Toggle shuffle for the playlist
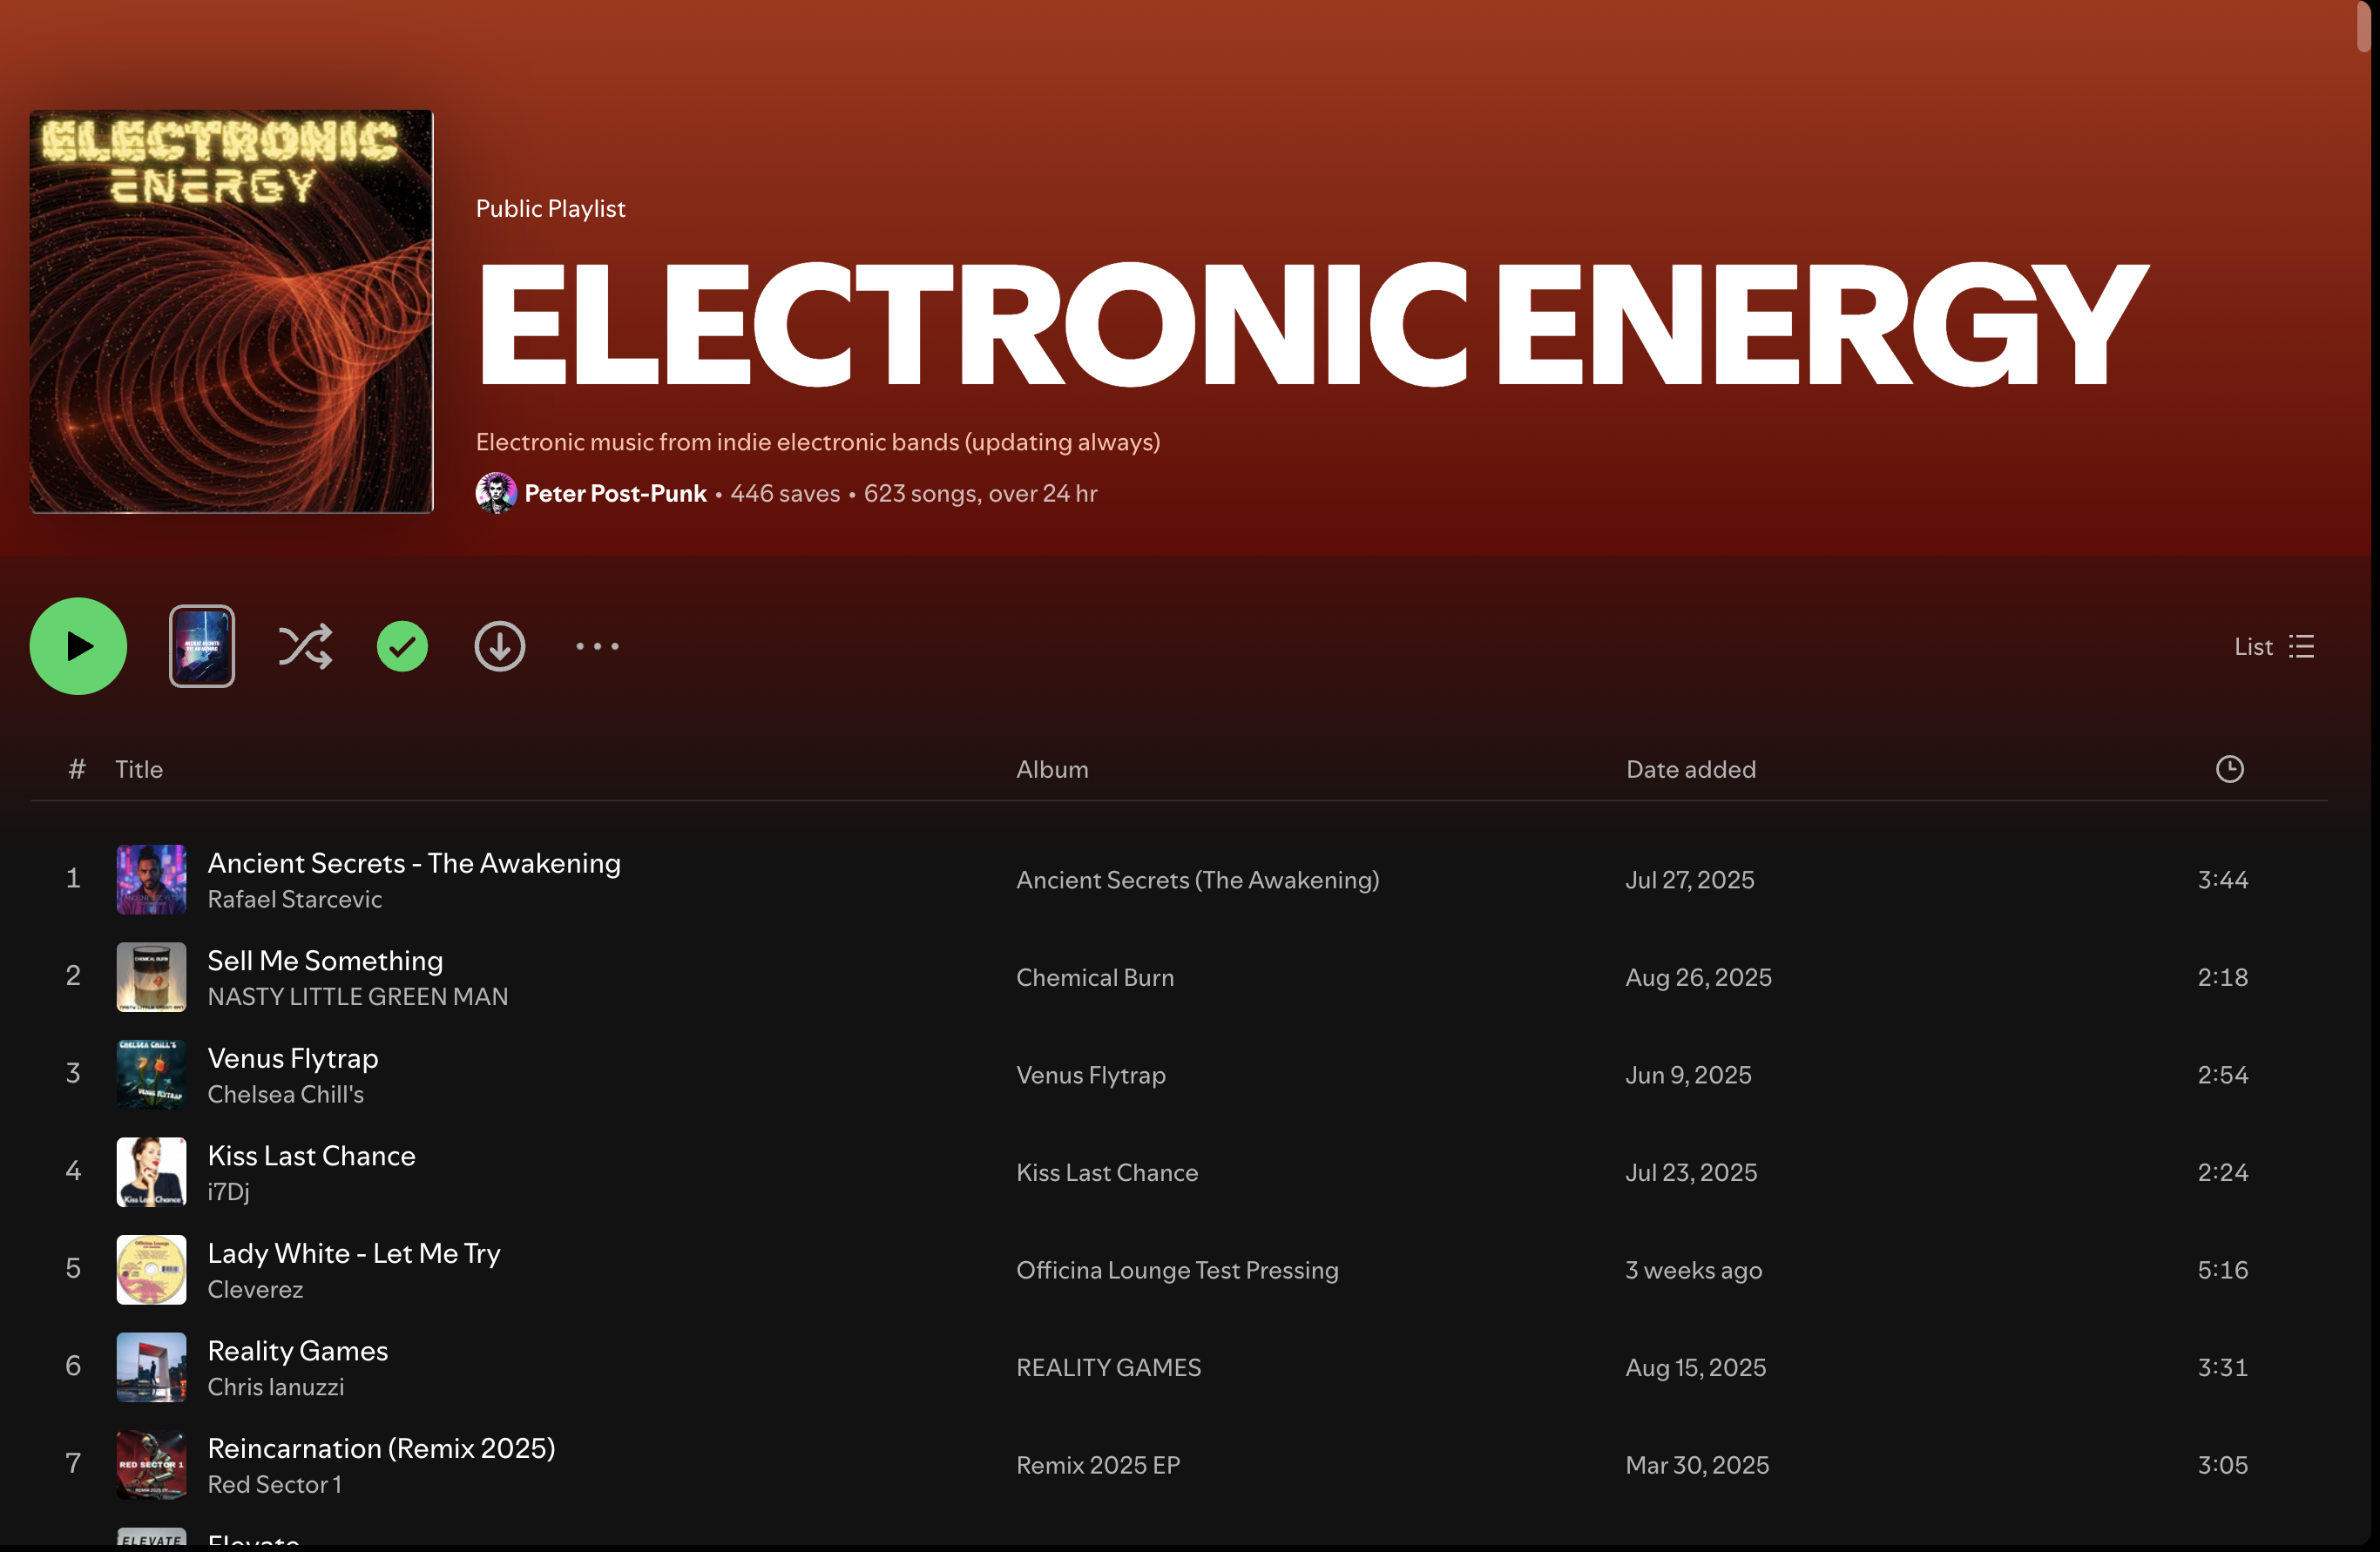Screen dimensions: 2380x1552 coord(305,647)
